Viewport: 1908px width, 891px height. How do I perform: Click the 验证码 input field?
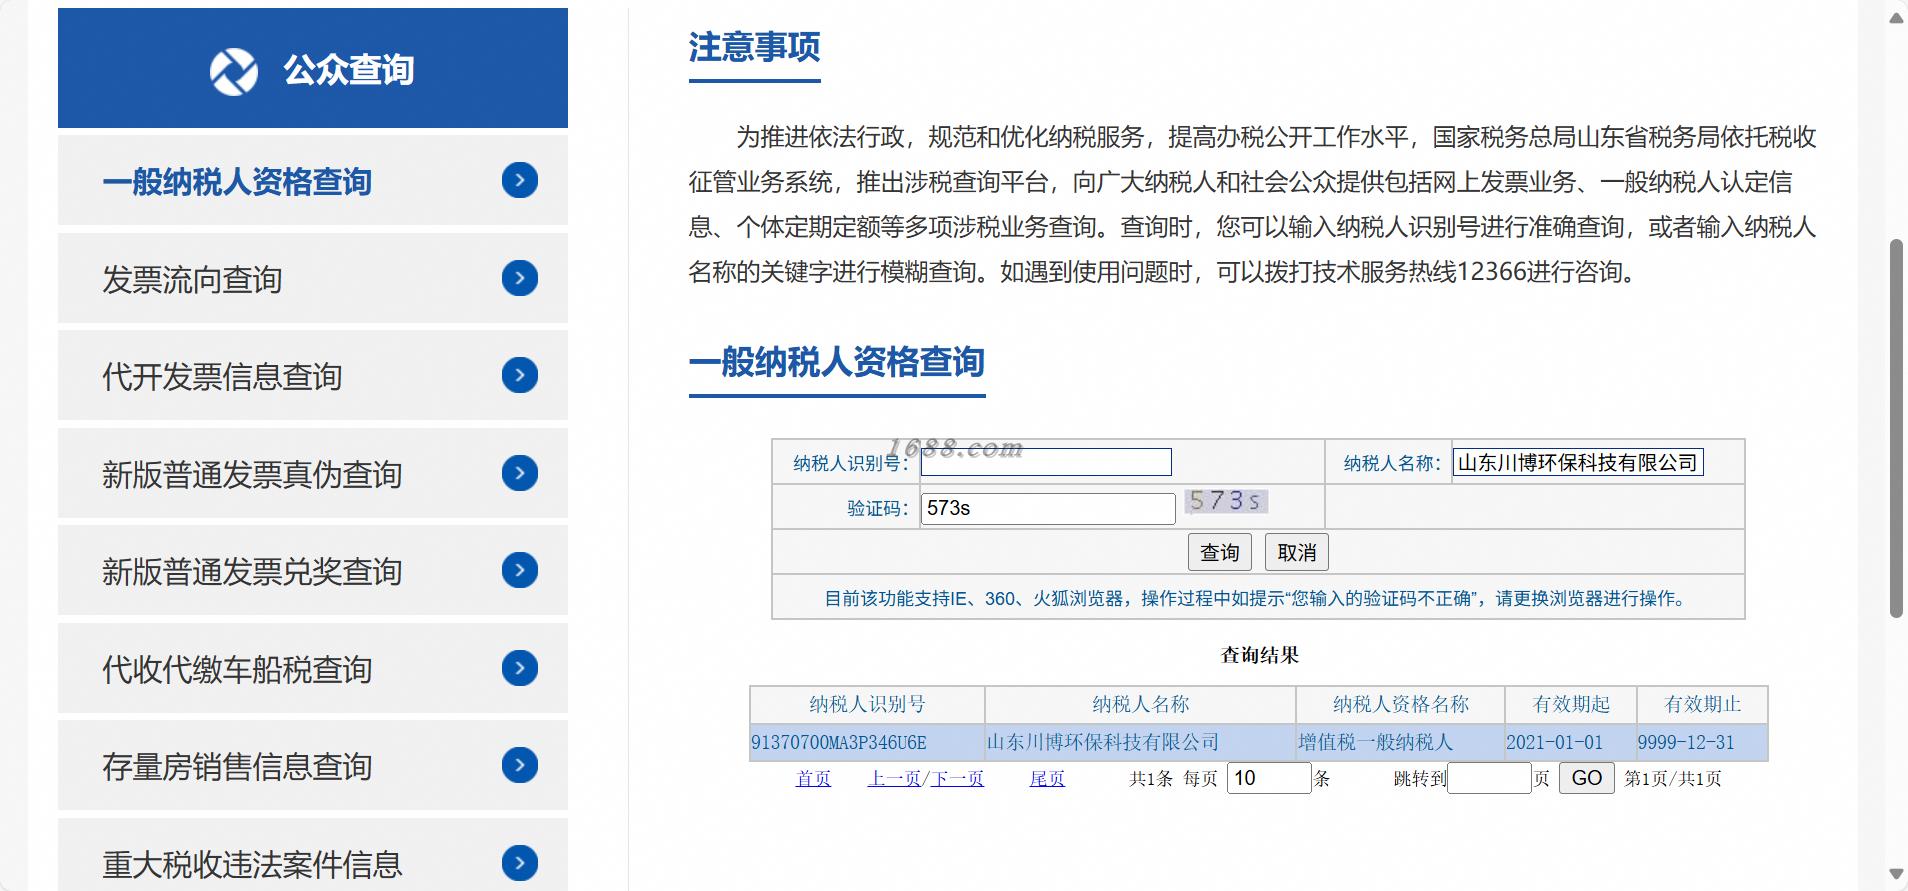tap(1048, 508)
